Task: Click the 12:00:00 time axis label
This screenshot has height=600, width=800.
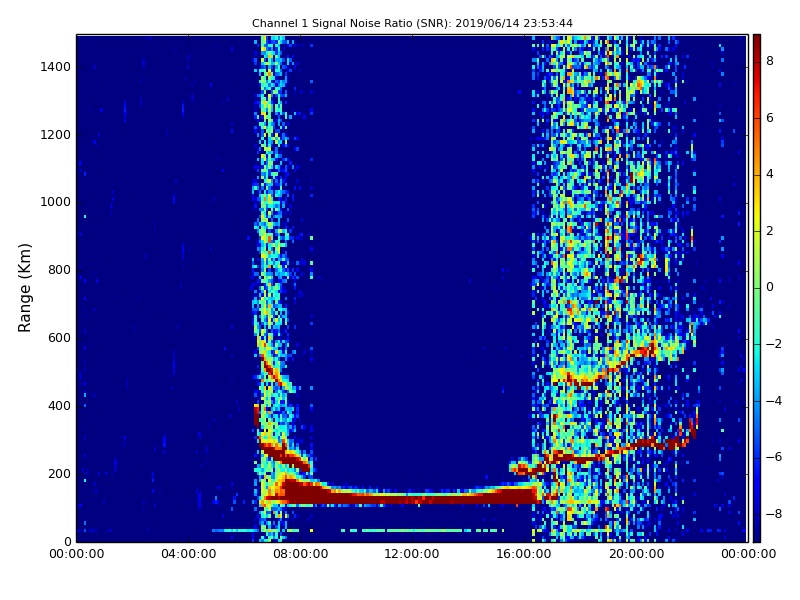Action: tap(412, 554)
